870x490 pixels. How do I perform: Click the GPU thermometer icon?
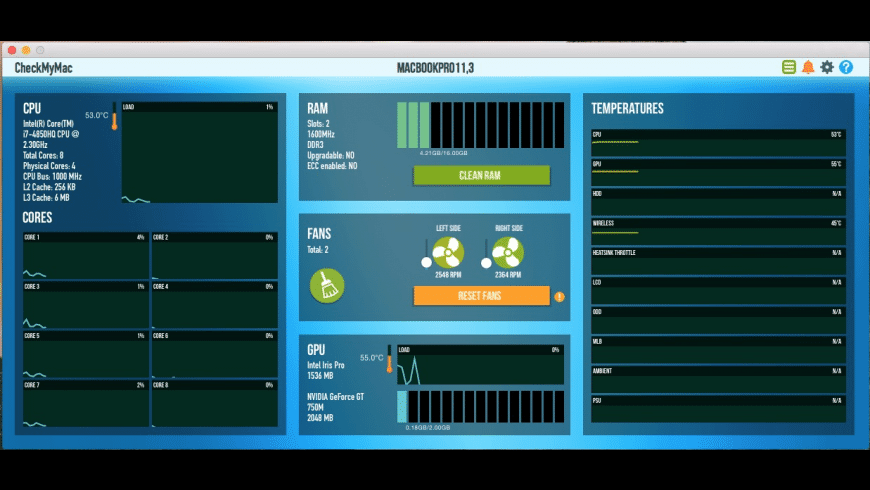390,358
